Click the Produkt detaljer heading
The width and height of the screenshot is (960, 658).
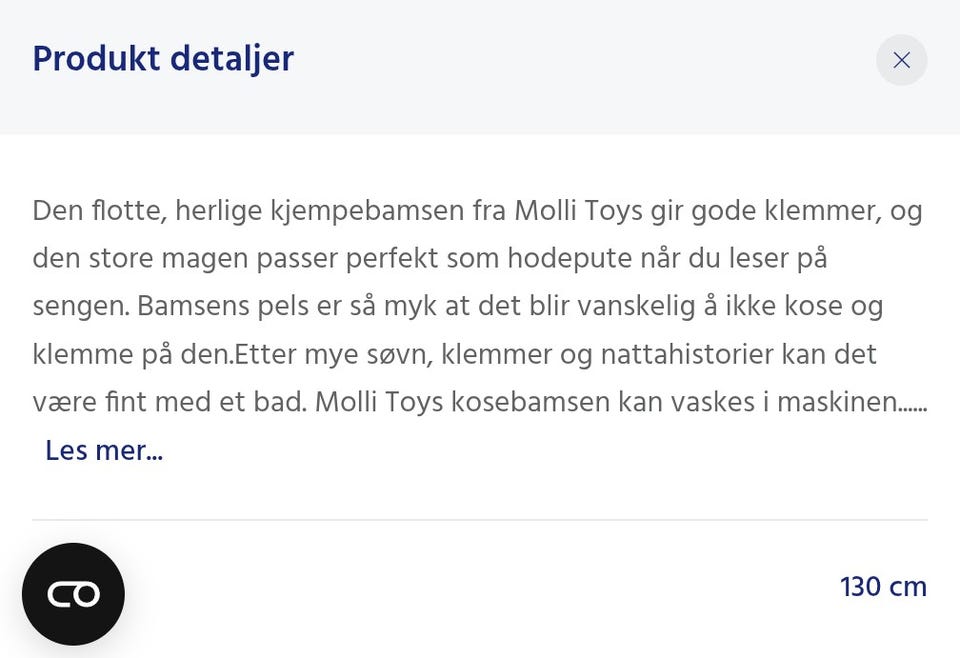click(163, 59)
